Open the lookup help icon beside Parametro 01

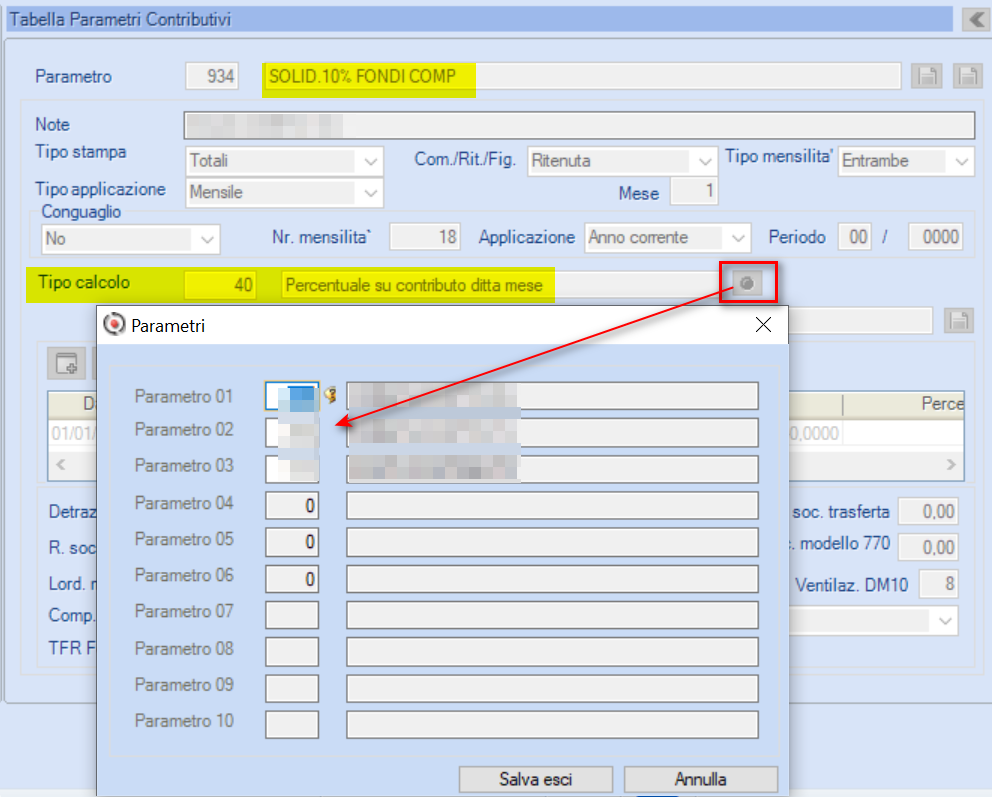pos(331,395)
